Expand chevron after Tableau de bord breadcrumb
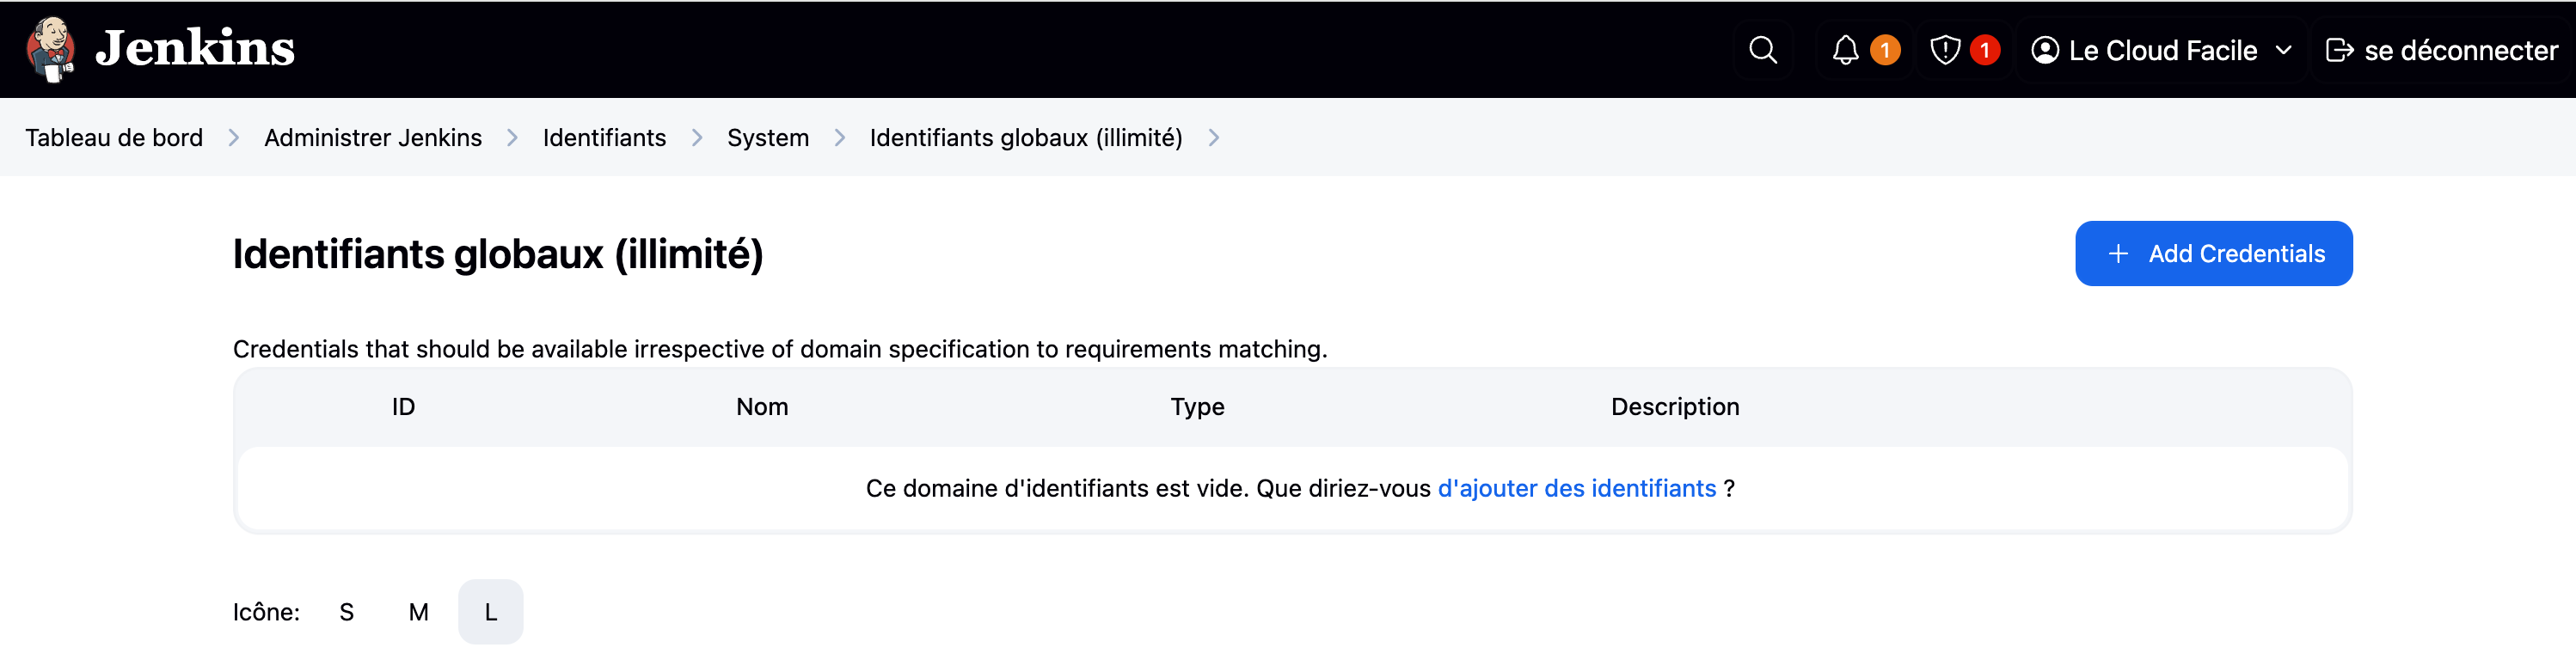This screenshot has height=672, width=2576. point(234,138)
